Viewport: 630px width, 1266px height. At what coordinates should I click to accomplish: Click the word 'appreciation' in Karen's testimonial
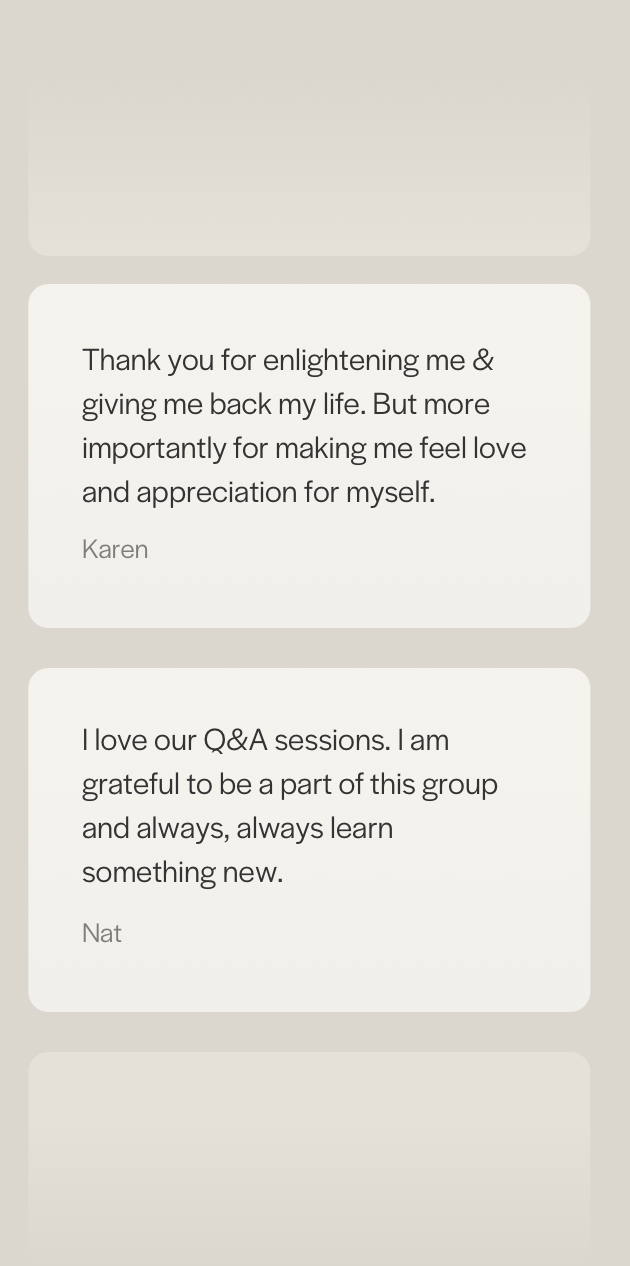[217, 493]
